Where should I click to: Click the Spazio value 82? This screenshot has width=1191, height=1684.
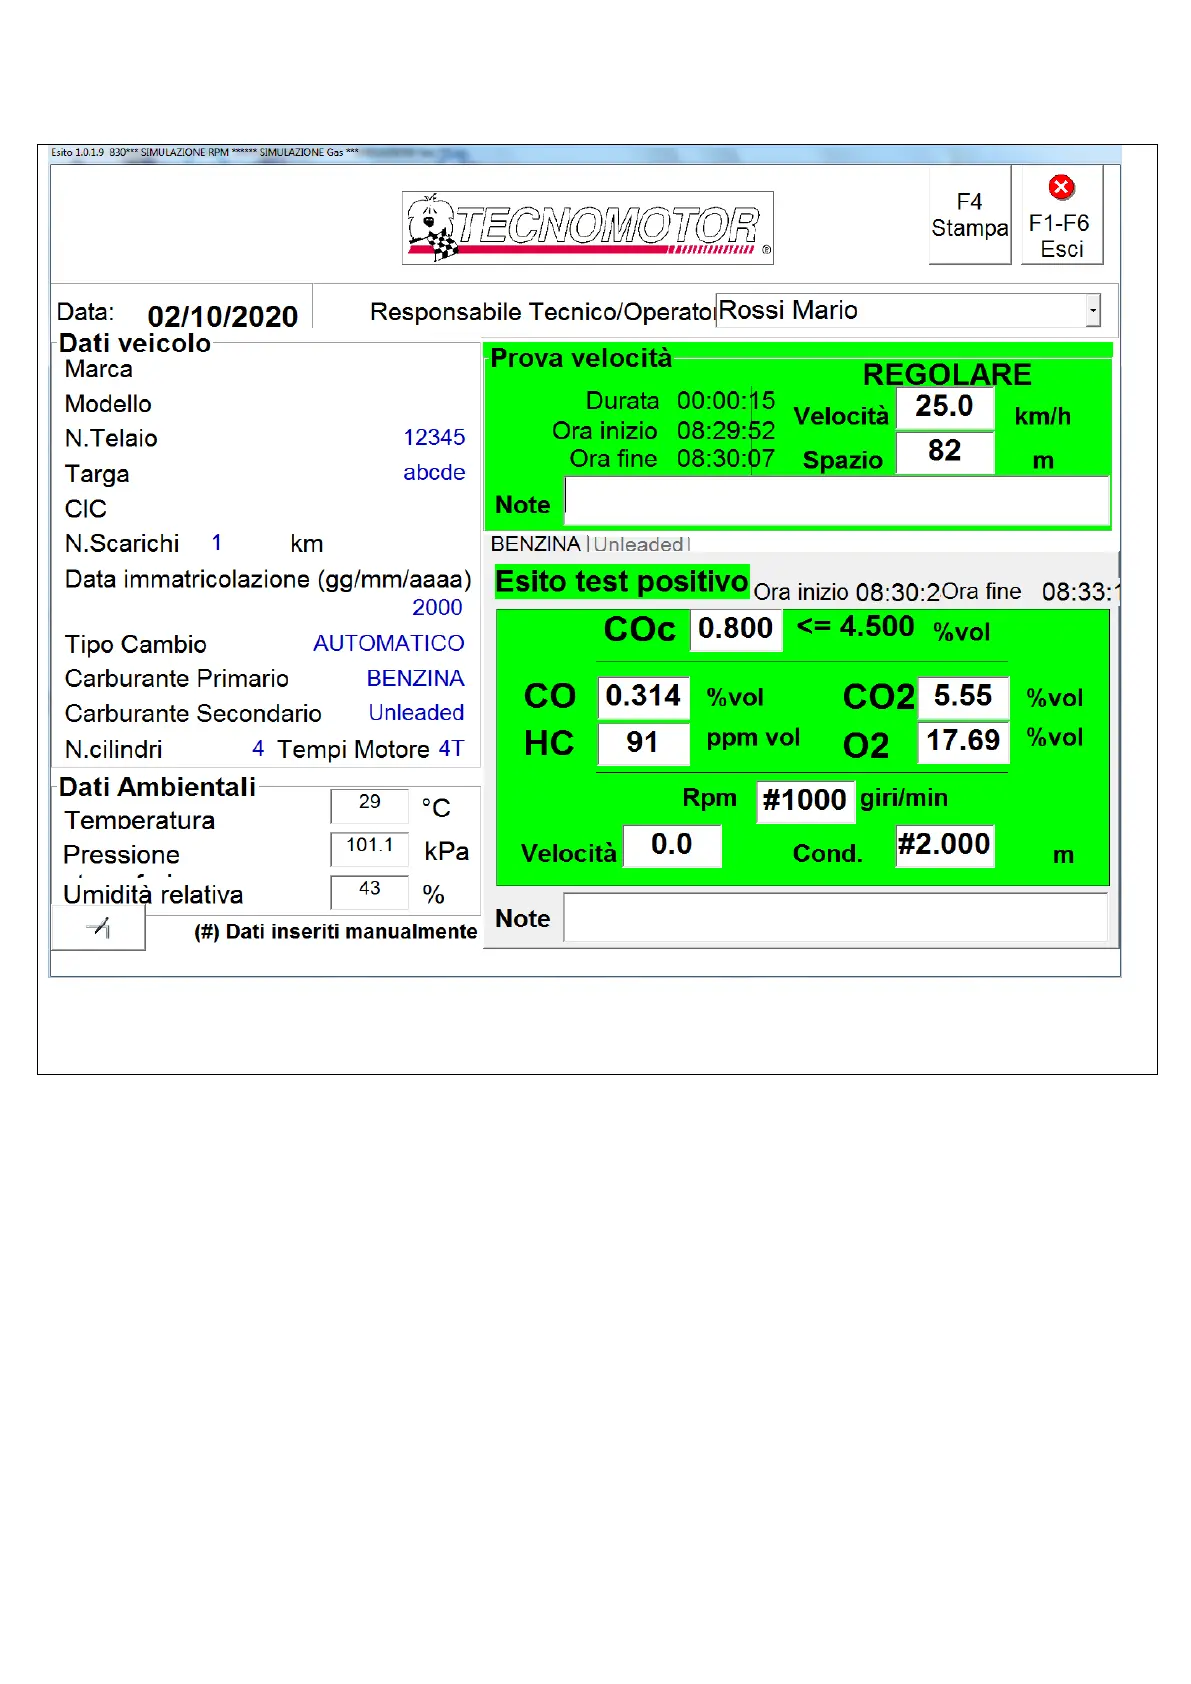click(x=945, y=452)
